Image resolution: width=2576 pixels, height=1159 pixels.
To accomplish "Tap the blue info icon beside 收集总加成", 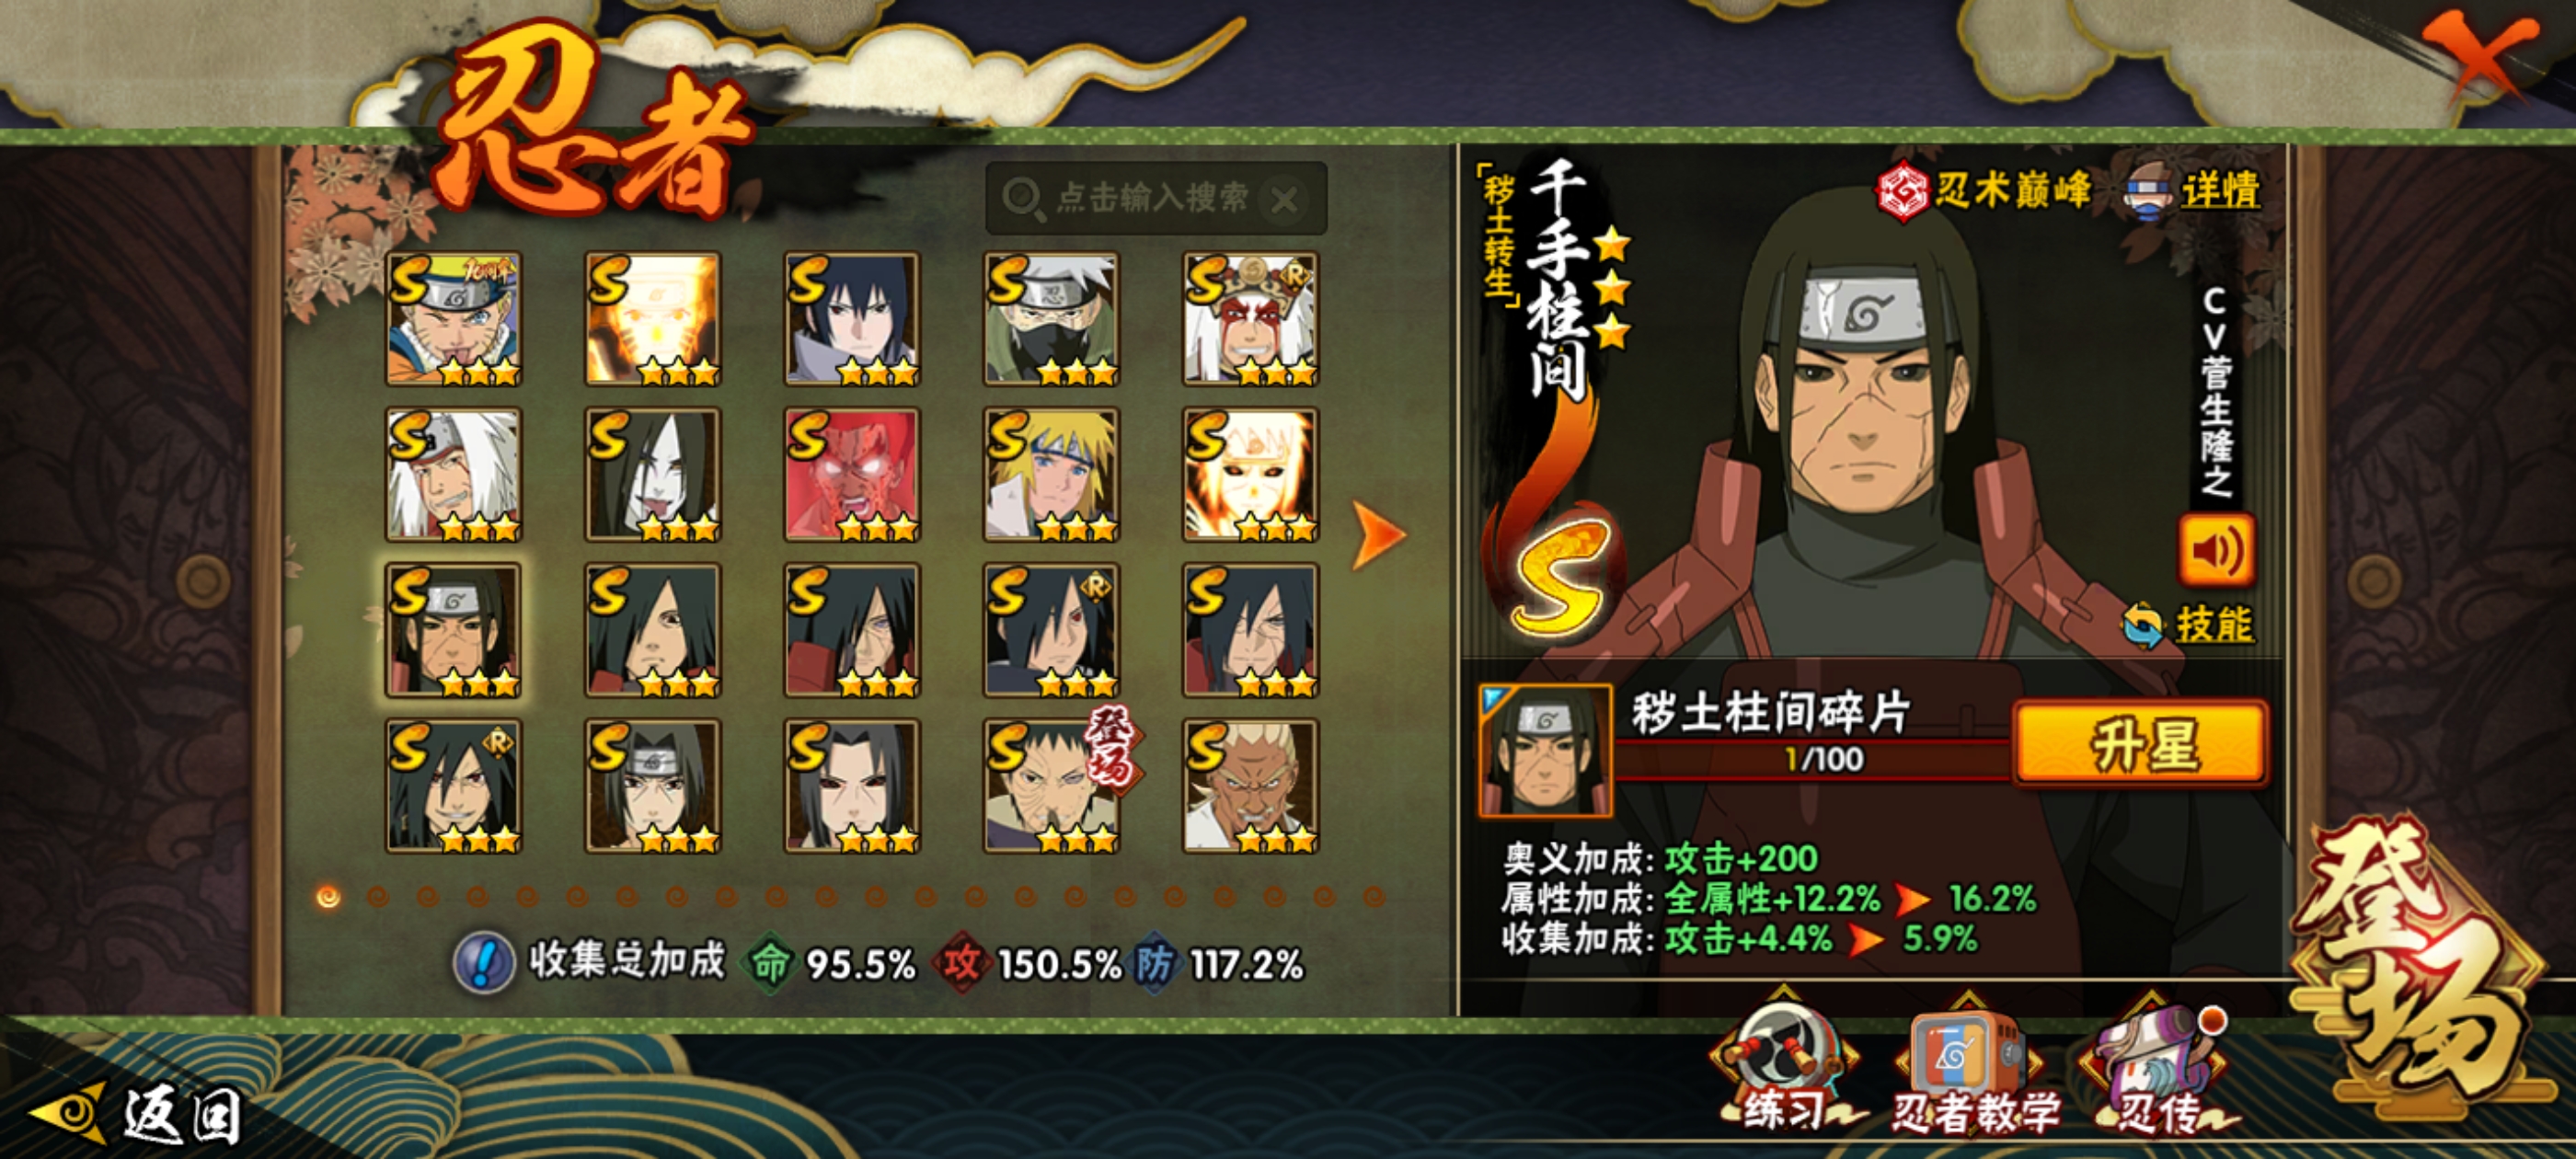I will coord(484,963).
